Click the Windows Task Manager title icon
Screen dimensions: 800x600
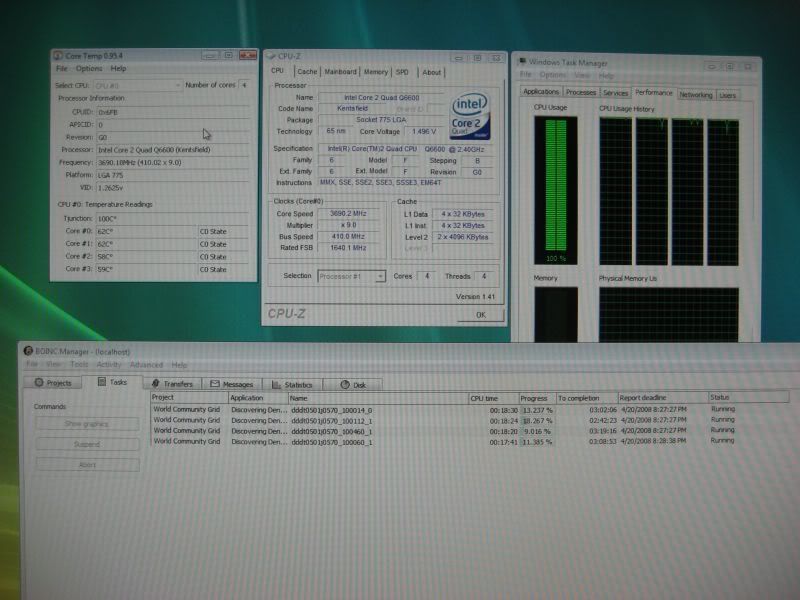click(x=522, y=62)
